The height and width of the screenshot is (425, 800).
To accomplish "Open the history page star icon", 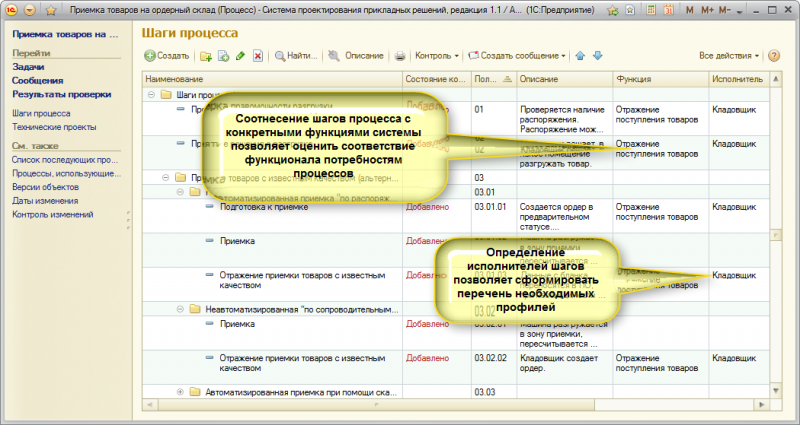I will 631,10.
